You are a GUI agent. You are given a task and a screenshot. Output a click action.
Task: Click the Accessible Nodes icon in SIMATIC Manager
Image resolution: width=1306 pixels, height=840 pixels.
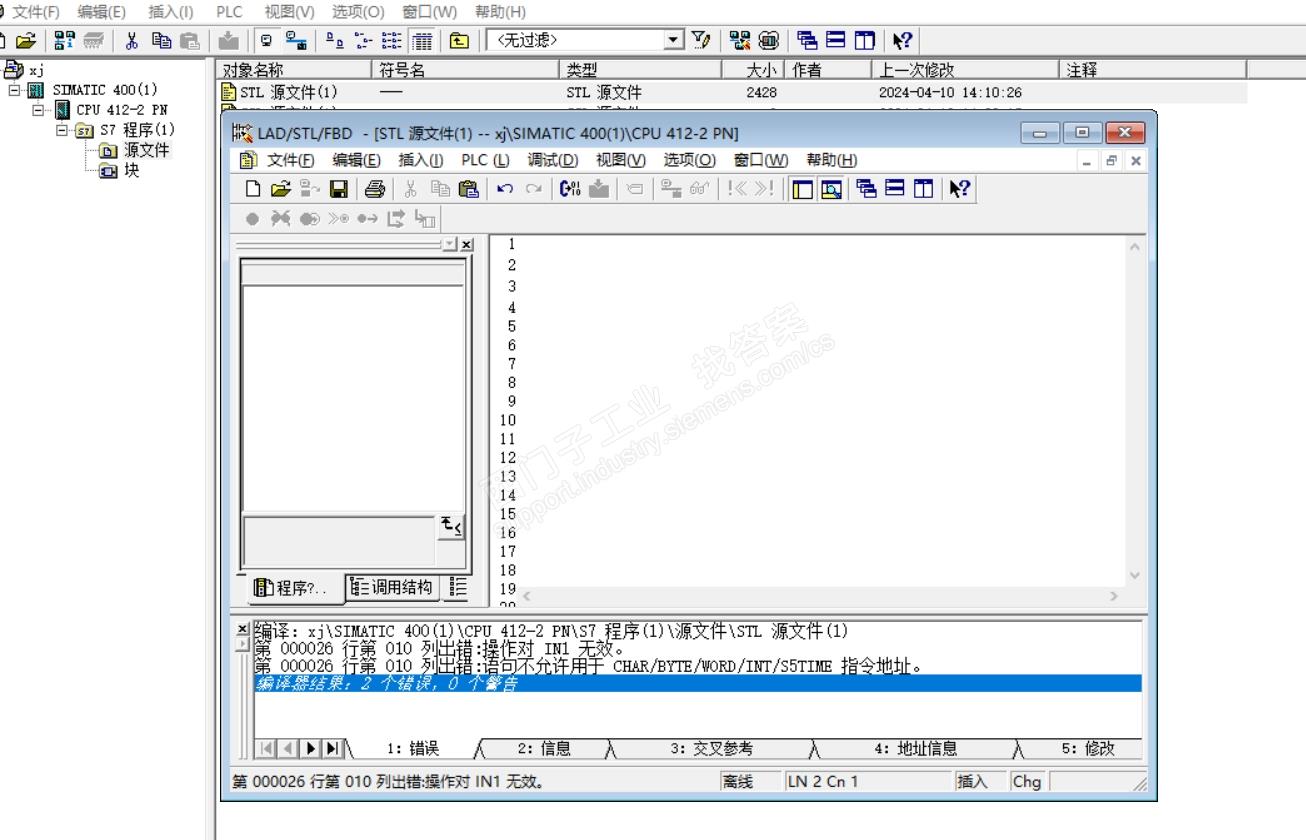click(x=63, y=40)
